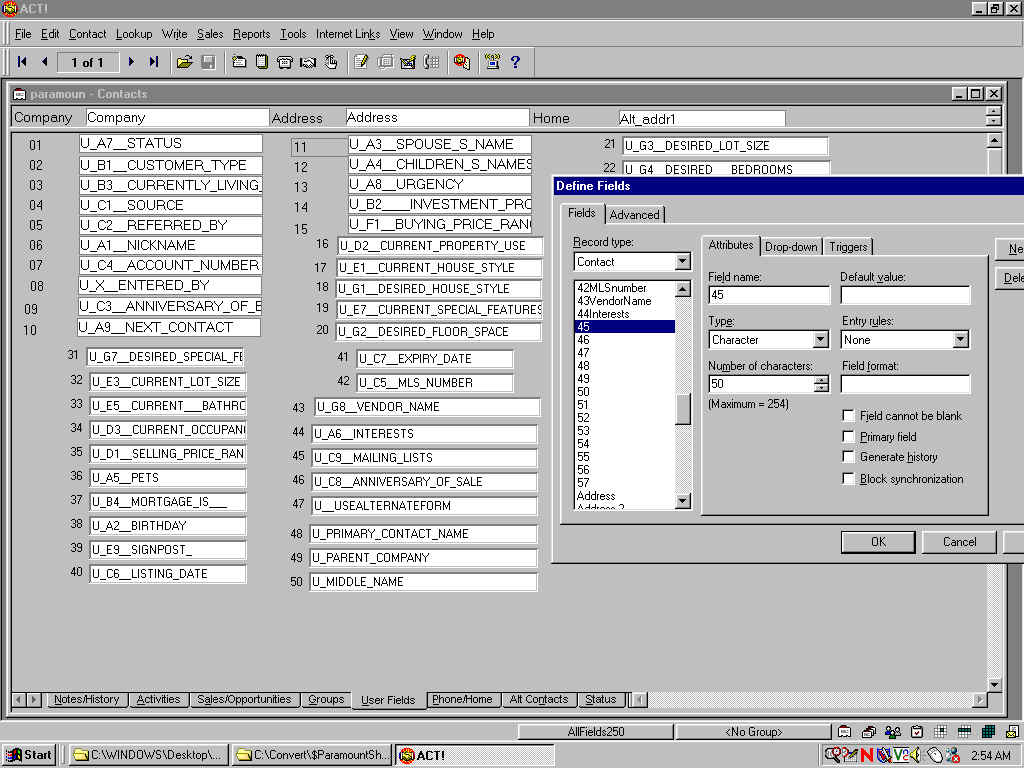Click the write letter pencil icon
The width and height of the screenshot is (1024, 768).
click(361, 62)
